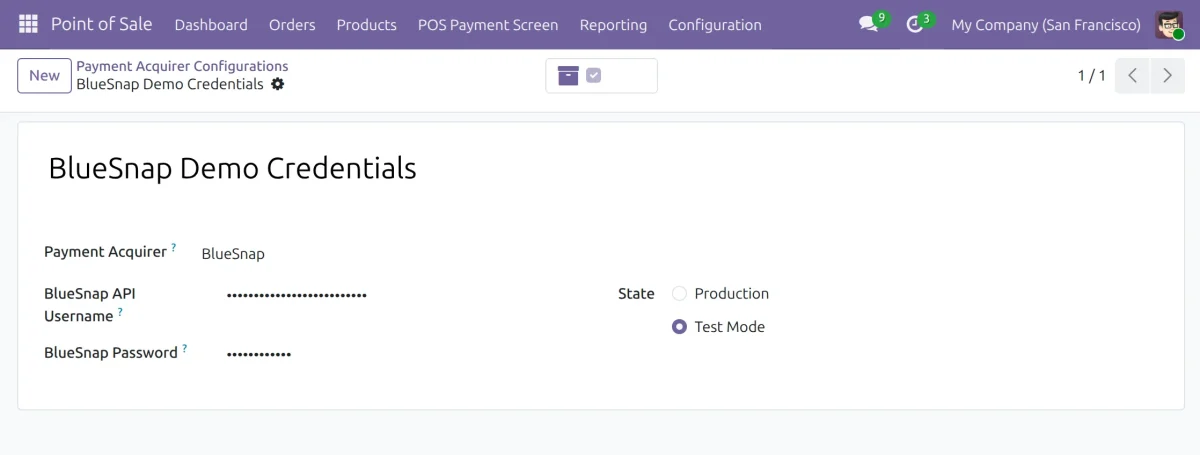Toggle the checkmark status box in header
This screenshot has height=455, width=1200.
point(594,76)
